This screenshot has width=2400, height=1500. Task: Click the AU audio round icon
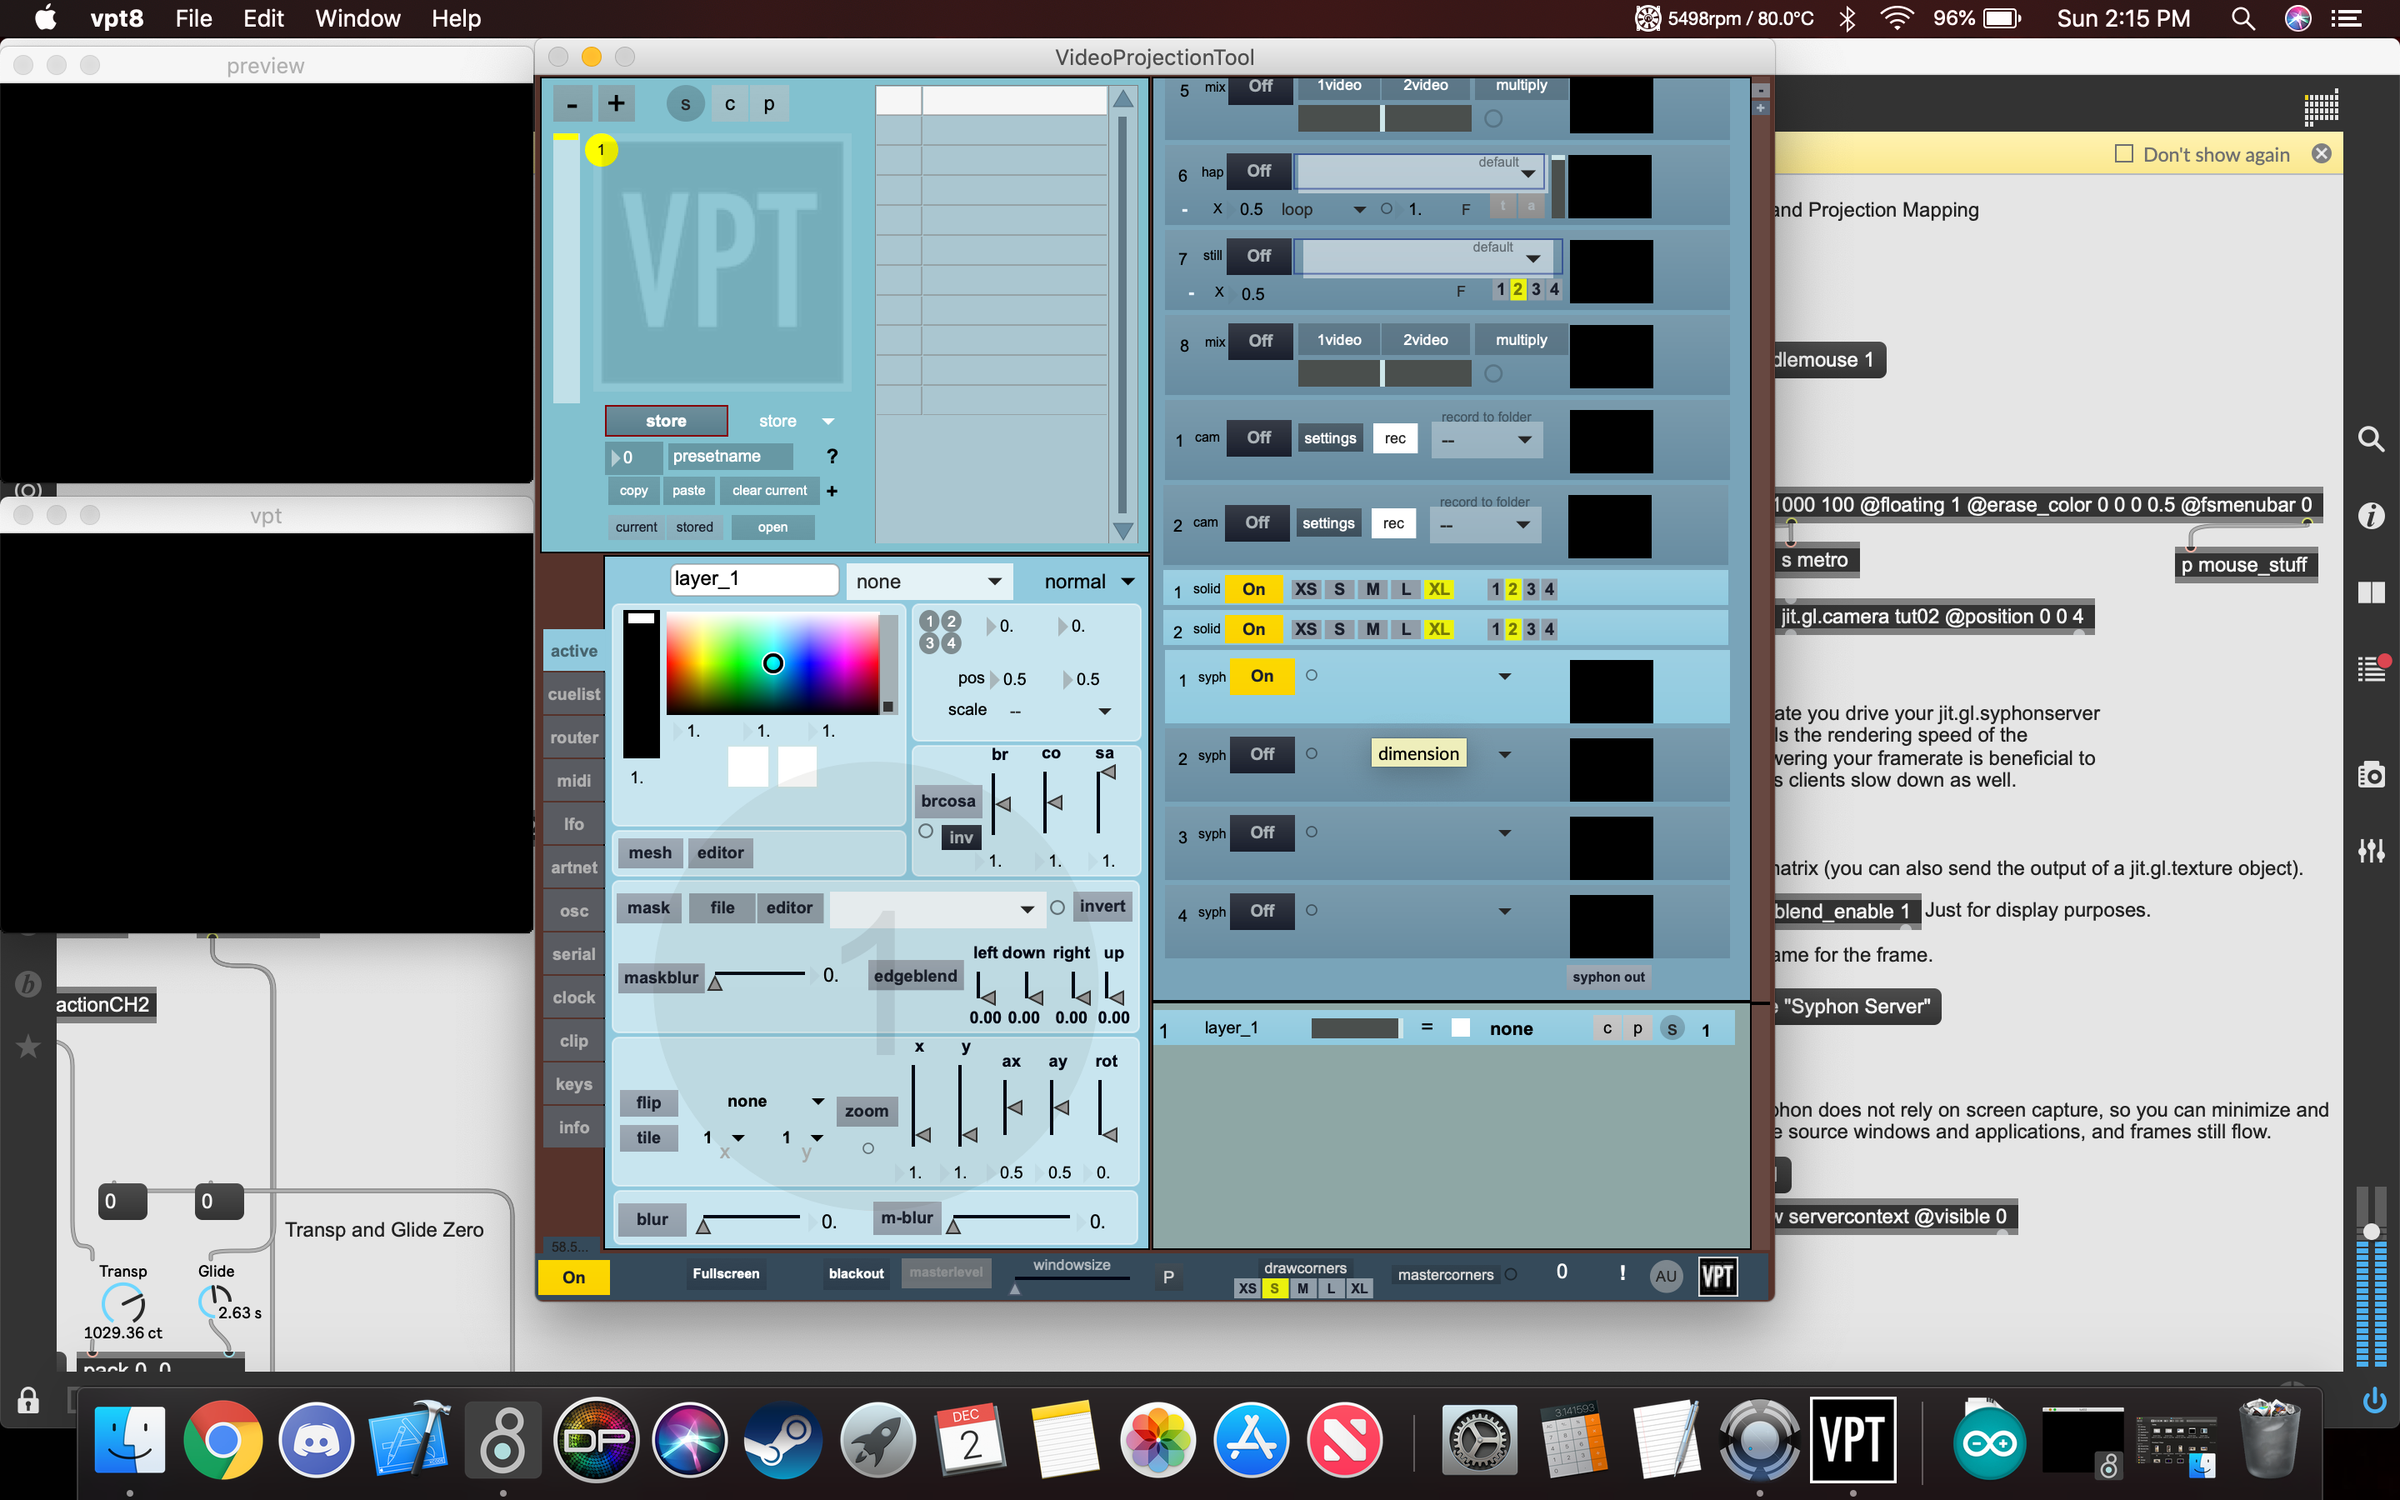click(x=1665, y=1276)
